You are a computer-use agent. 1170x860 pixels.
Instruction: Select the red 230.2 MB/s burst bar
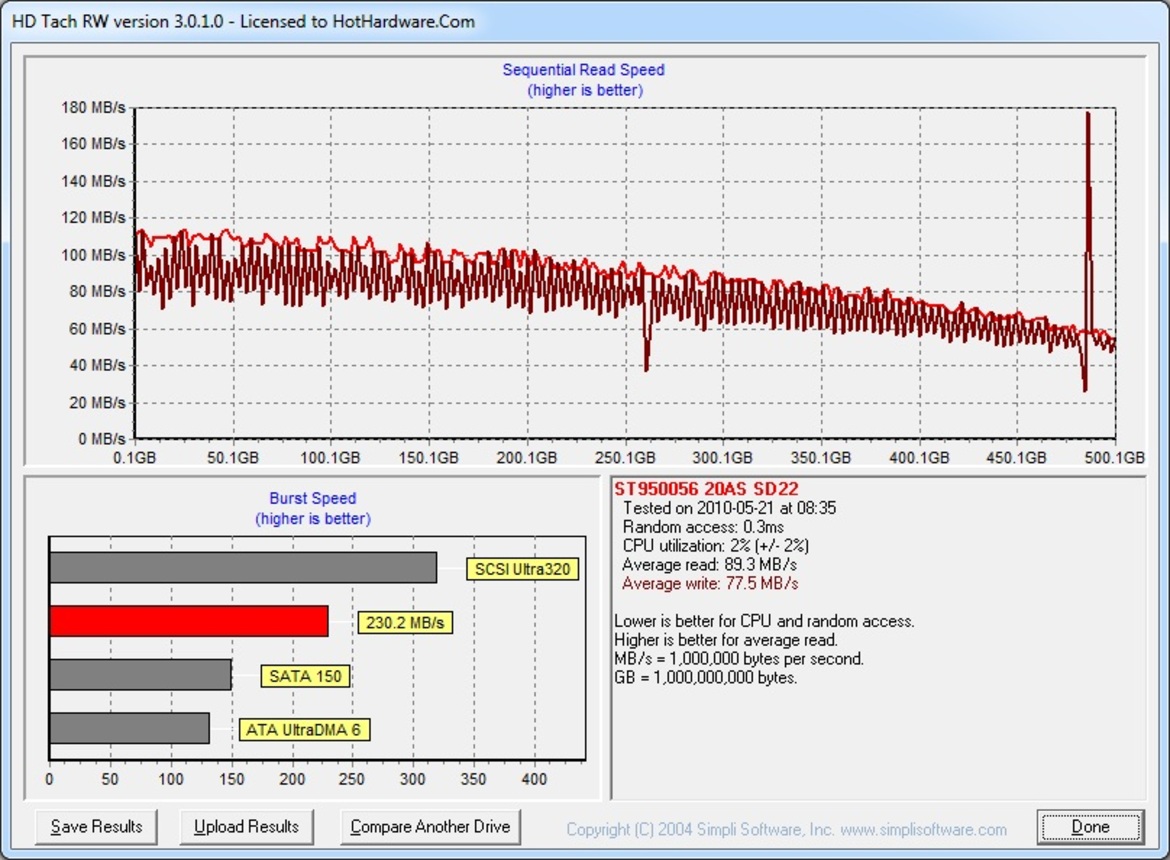tap(189, 621)
